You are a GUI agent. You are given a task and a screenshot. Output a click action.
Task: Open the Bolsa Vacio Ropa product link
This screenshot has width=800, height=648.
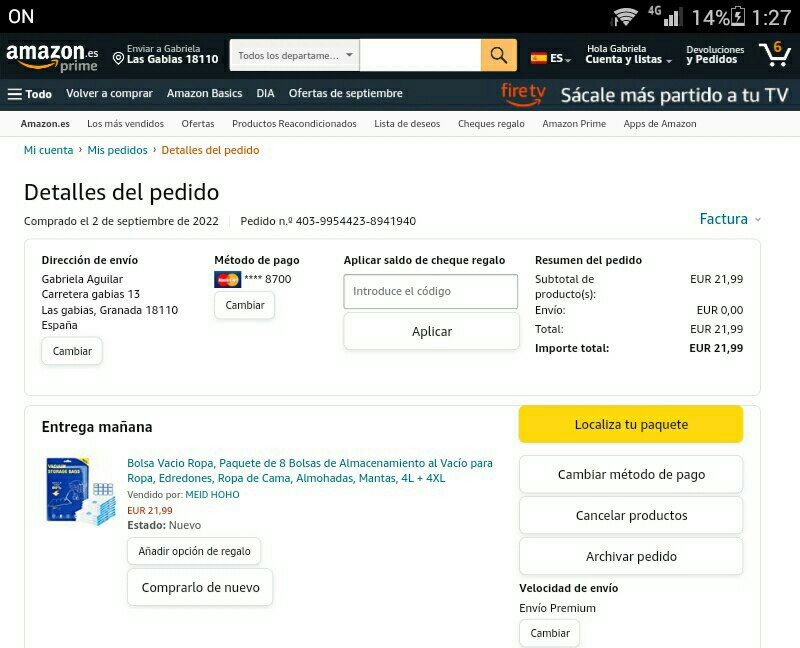coord(310,470)
